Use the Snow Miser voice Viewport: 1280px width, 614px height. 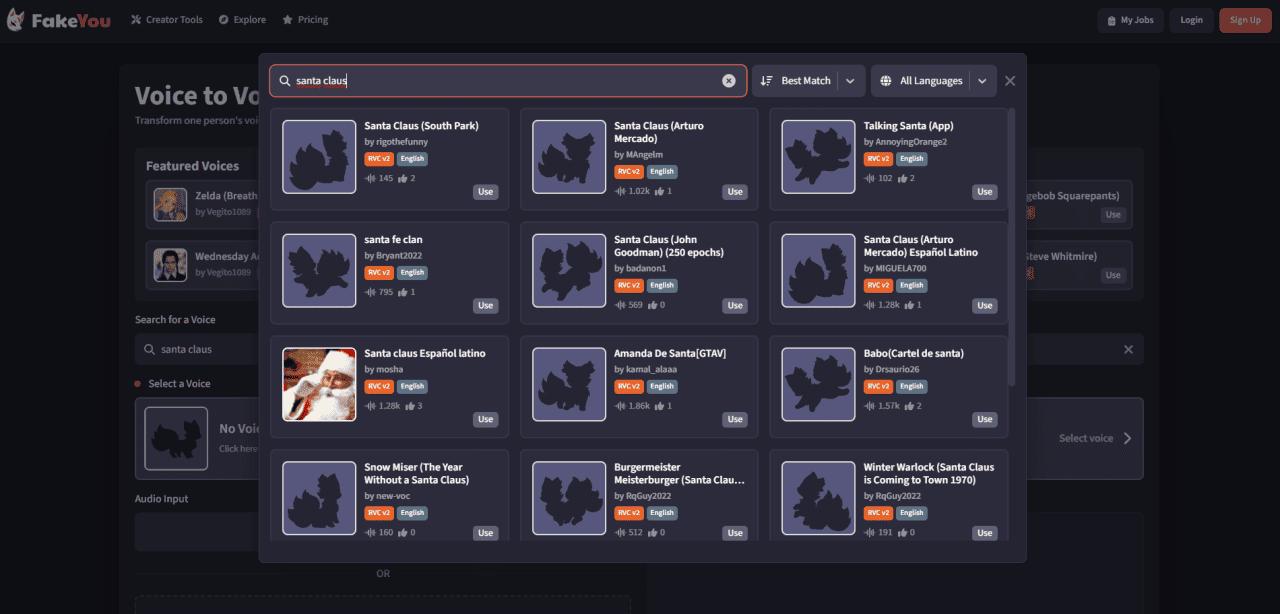485,533
